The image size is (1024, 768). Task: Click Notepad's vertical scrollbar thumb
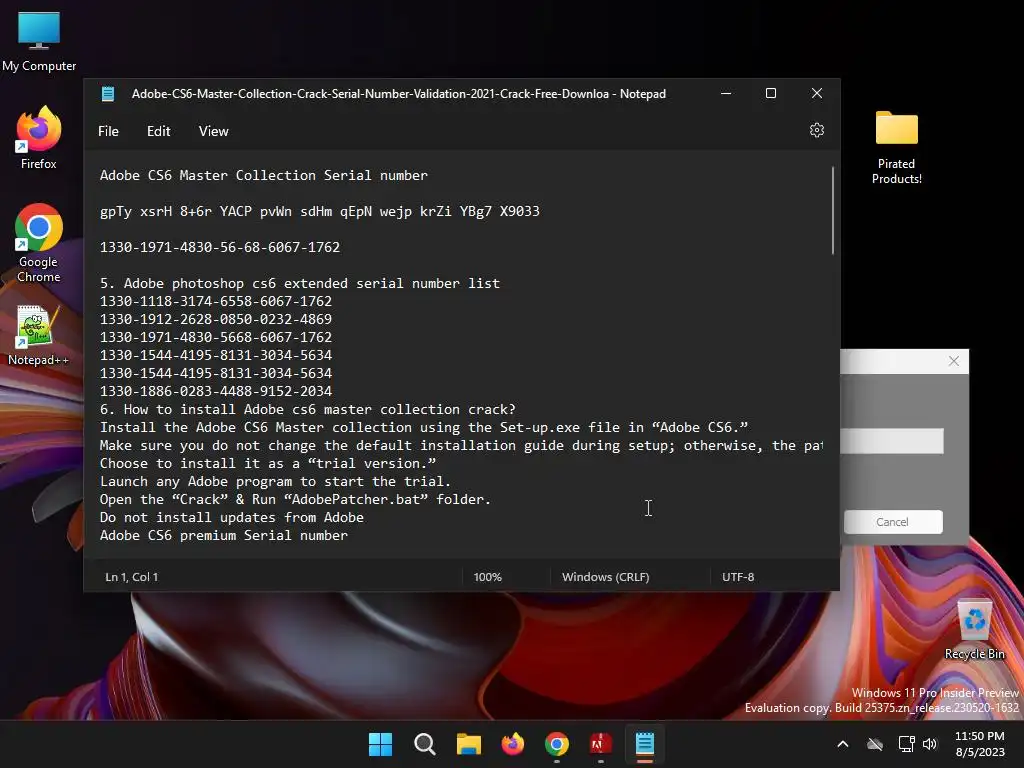(x=833, y=210)
